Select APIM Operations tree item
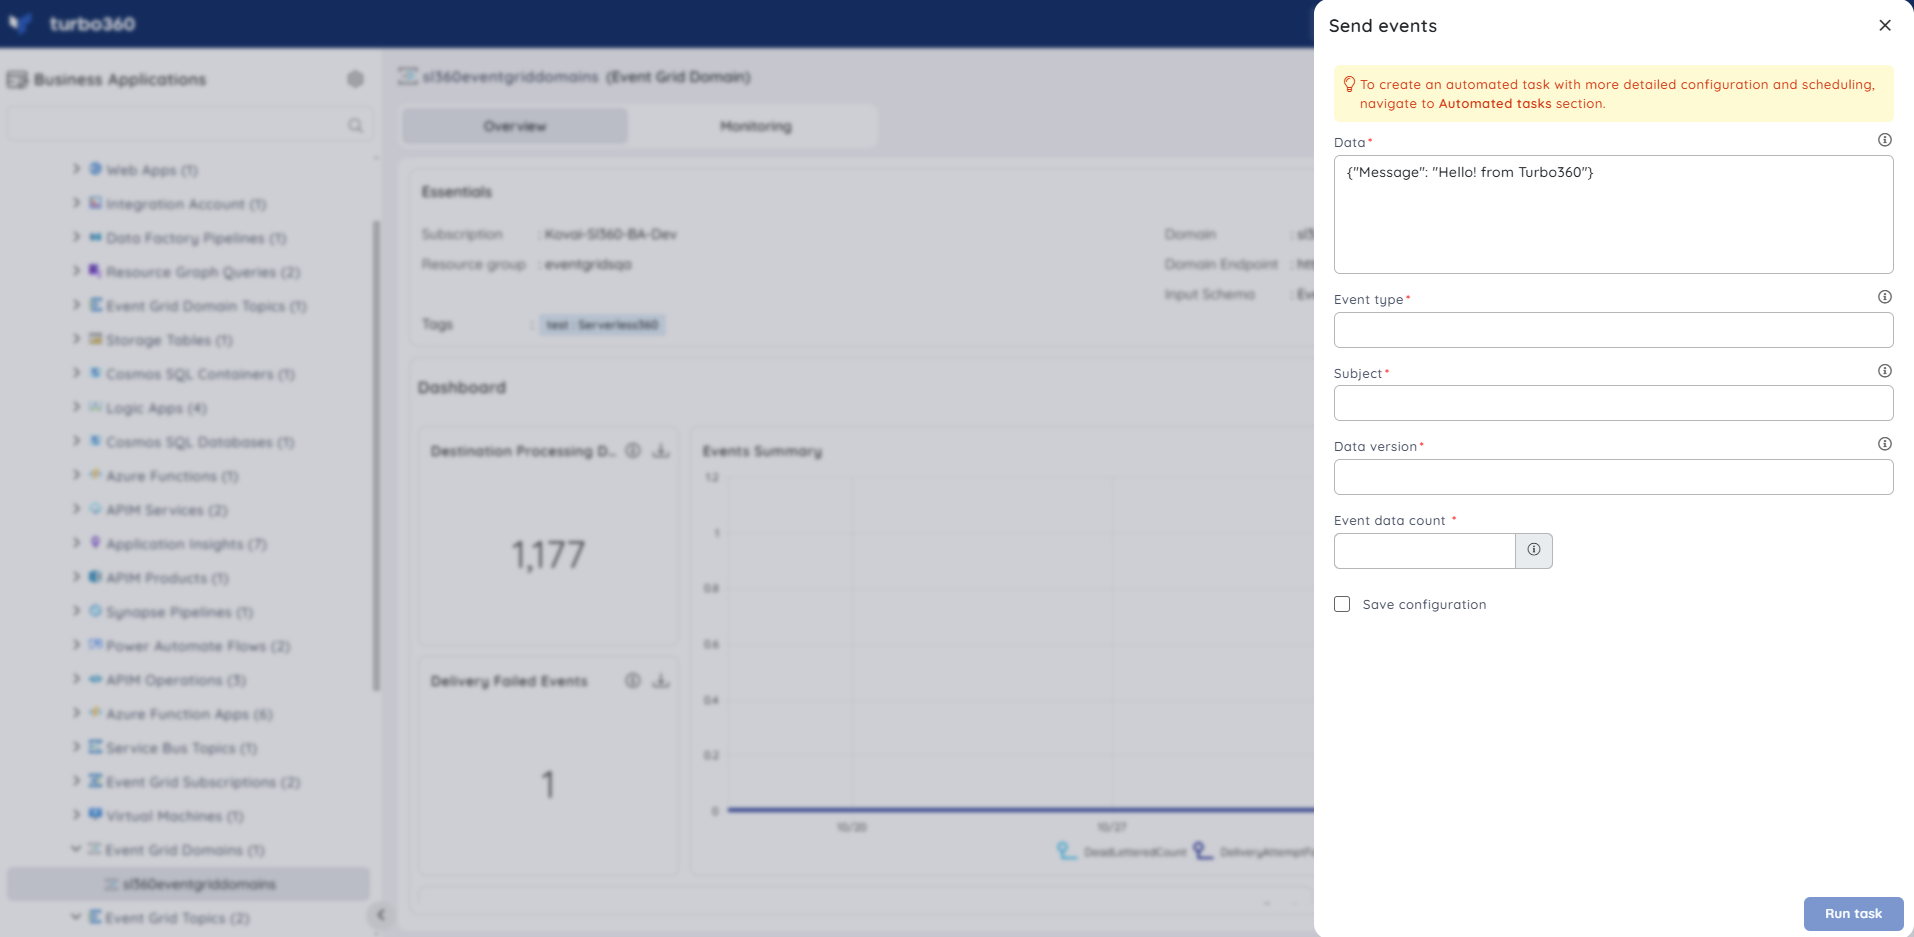The height and width of the screenshot is (937, 1914). point(176,680)
